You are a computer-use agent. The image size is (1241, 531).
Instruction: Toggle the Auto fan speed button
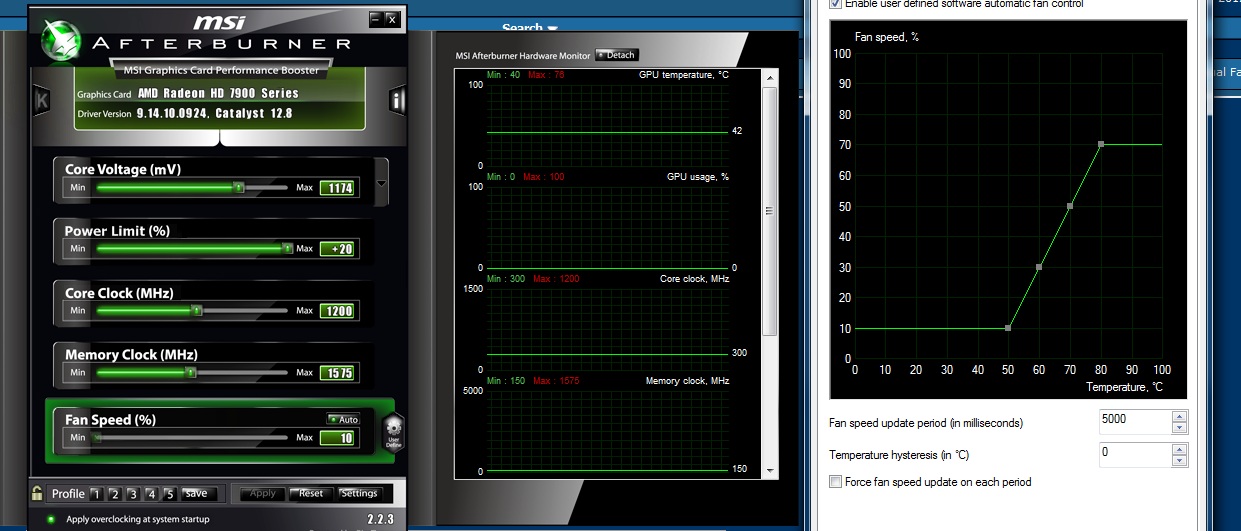tap(342, 420)
